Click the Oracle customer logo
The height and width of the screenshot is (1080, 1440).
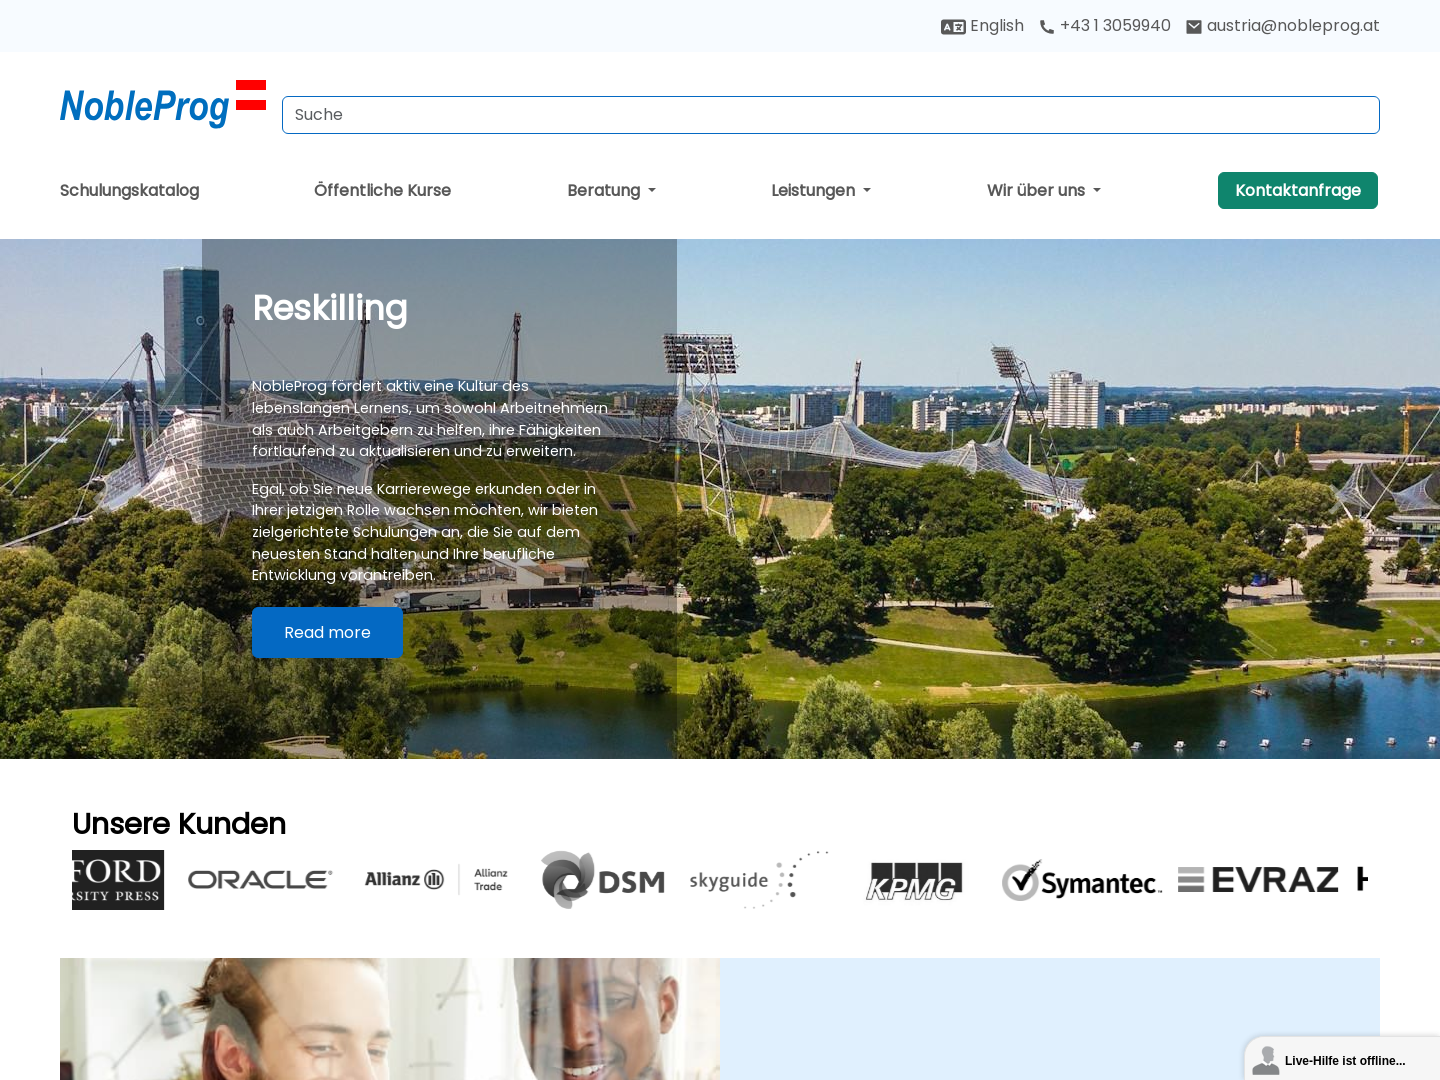(x=260, y=880)
